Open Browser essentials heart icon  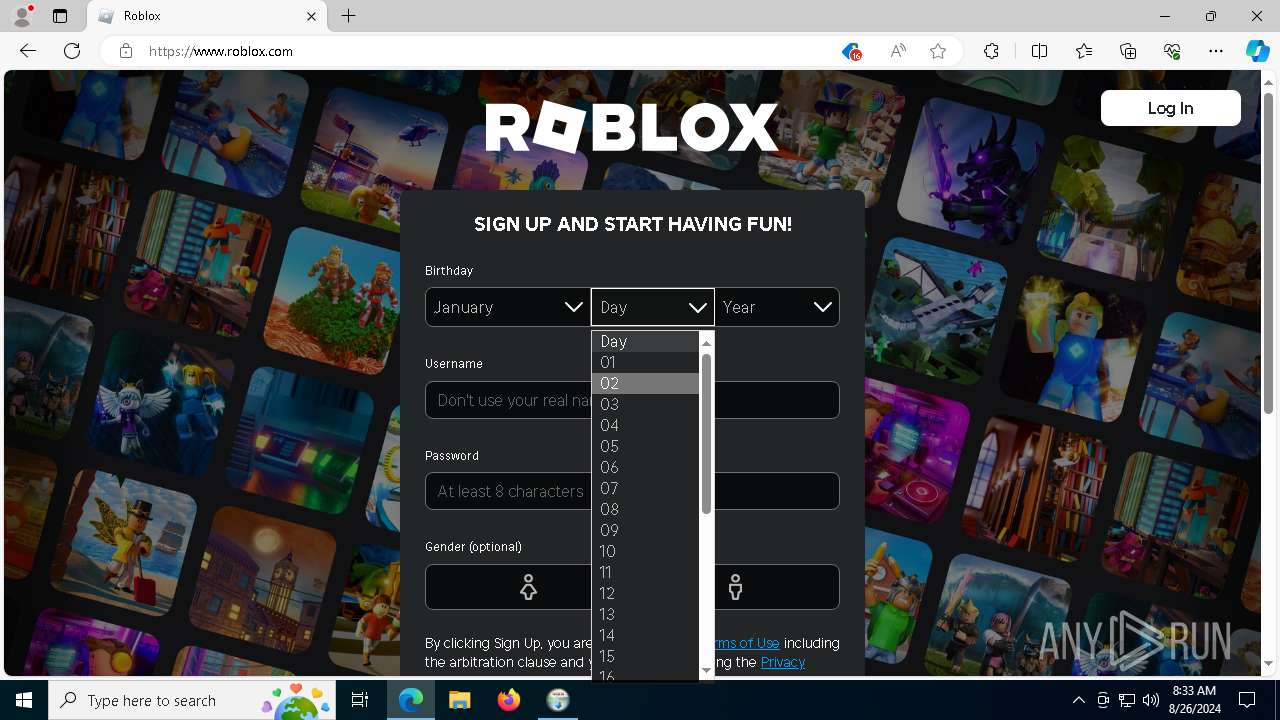click(x=1172, y=51)
